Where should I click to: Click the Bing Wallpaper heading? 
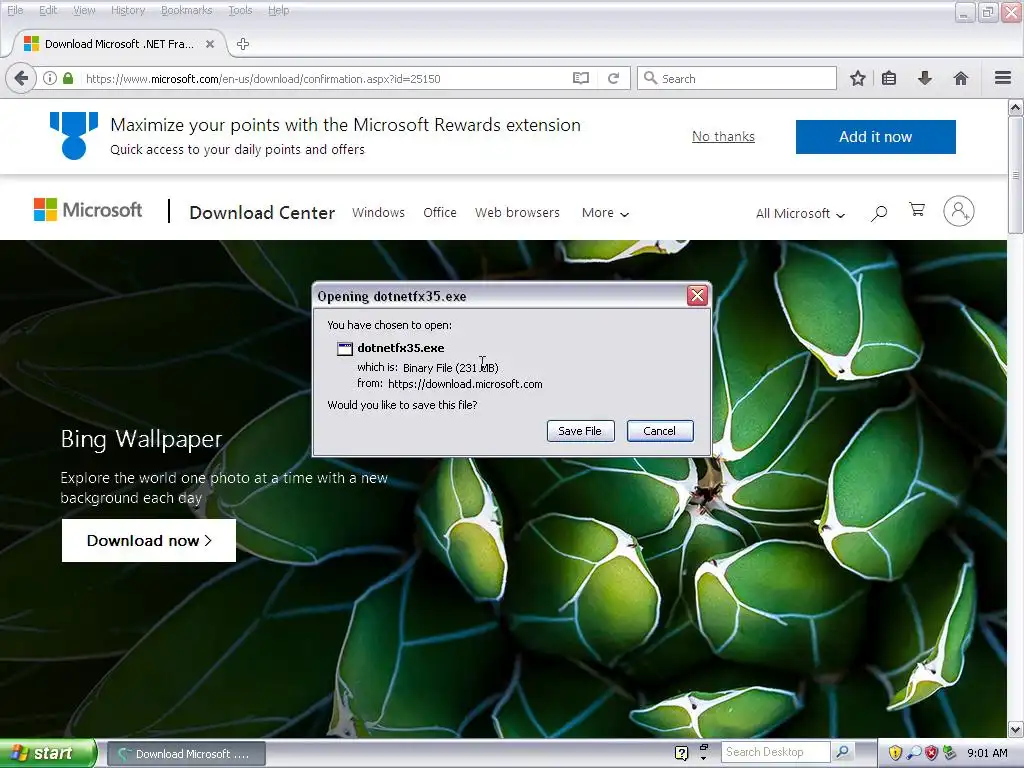pyautogui.click(x=141, y=439)
